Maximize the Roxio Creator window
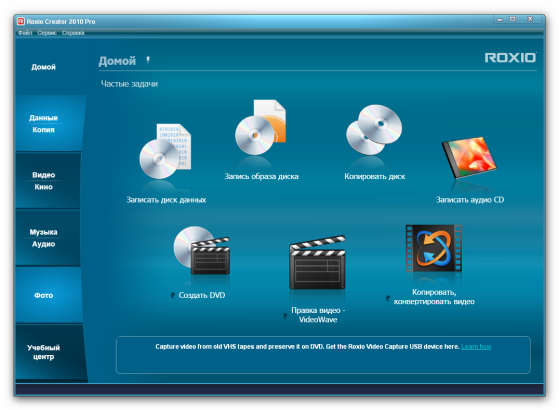The height and width of the screenshot is (410, 559). 513,19
